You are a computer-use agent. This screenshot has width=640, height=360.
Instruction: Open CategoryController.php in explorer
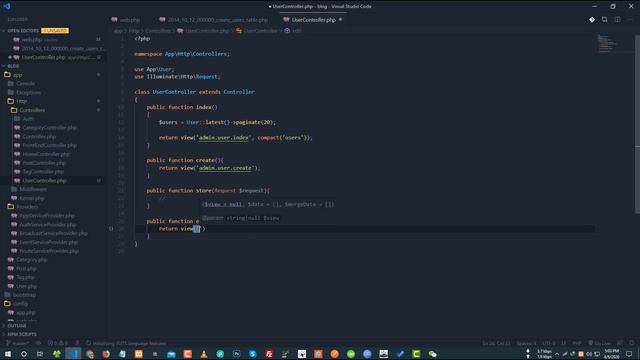45,127
